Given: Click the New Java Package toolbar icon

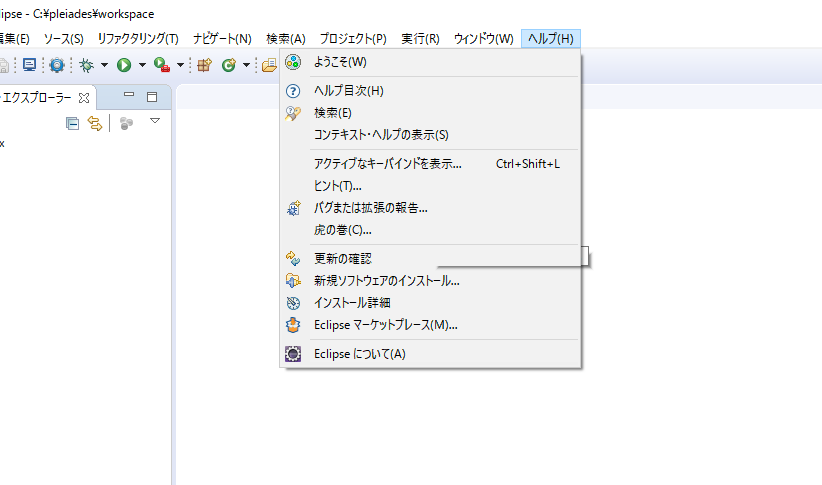Looking at the screenshot, I should click(x=204, y=65).
